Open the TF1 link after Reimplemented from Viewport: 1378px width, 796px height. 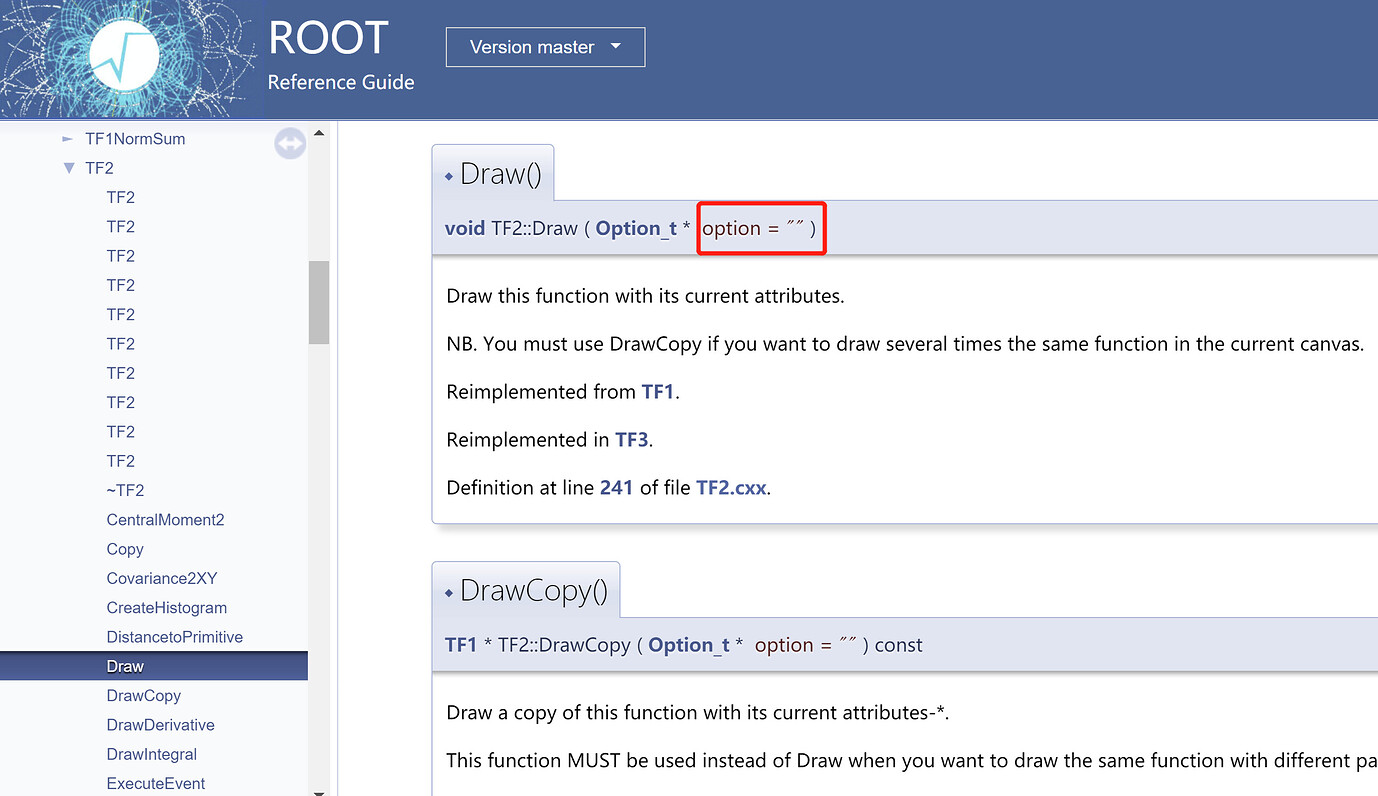click(658, 392)
